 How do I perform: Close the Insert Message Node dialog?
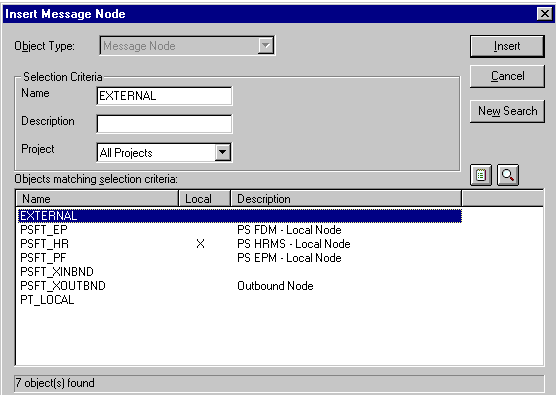coord(544,14)
